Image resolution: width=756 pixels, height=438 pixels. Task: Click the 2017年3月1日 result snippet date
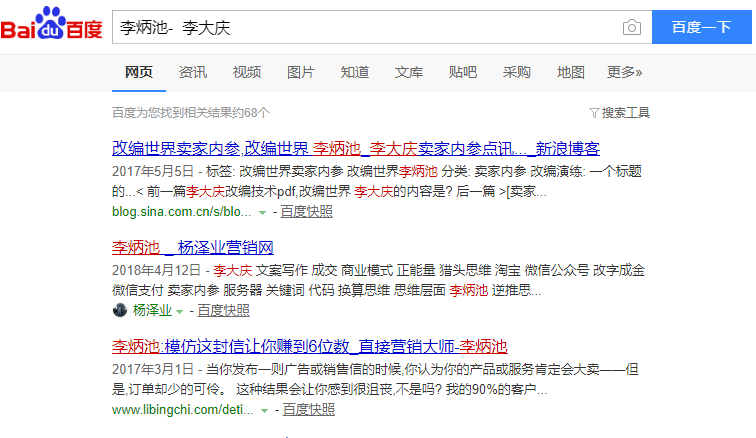click(x=153, y=370)
